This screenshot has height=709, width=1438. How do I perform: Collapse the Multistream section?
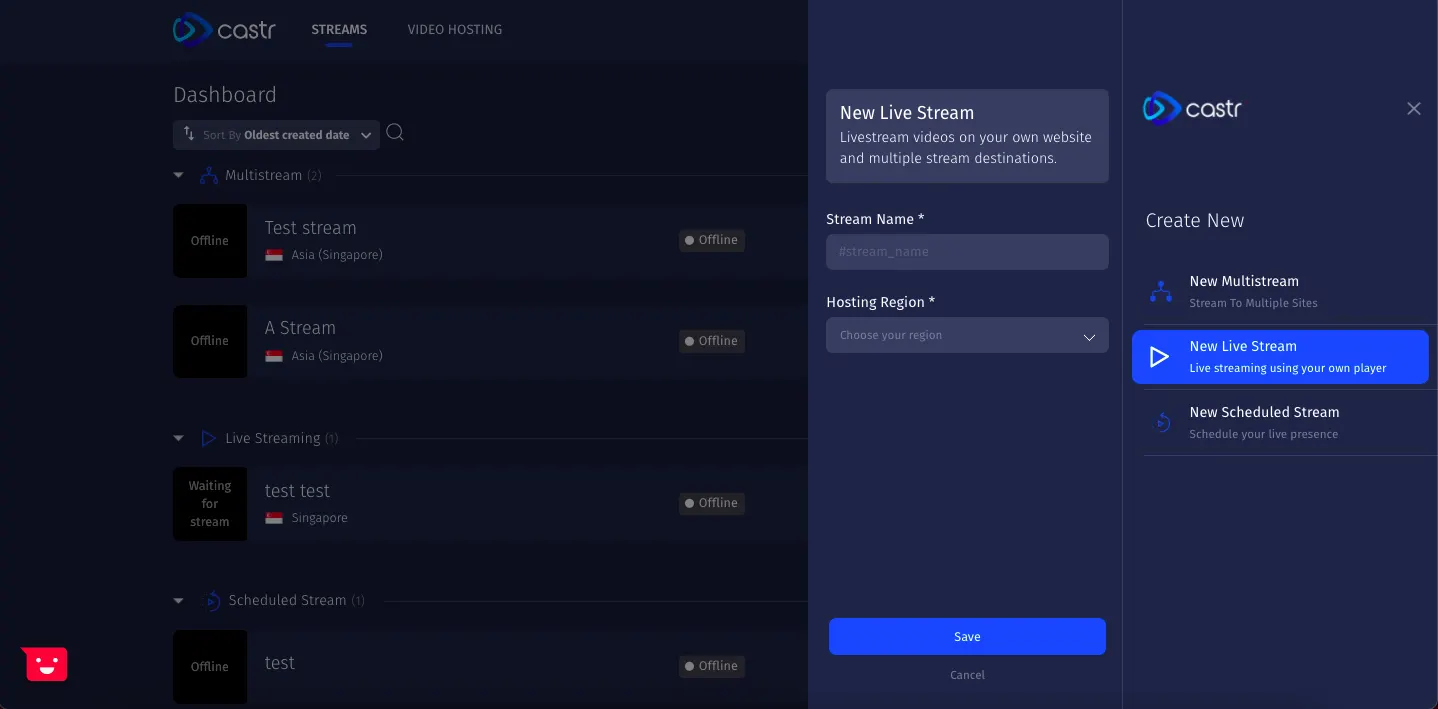click(178, 175)
